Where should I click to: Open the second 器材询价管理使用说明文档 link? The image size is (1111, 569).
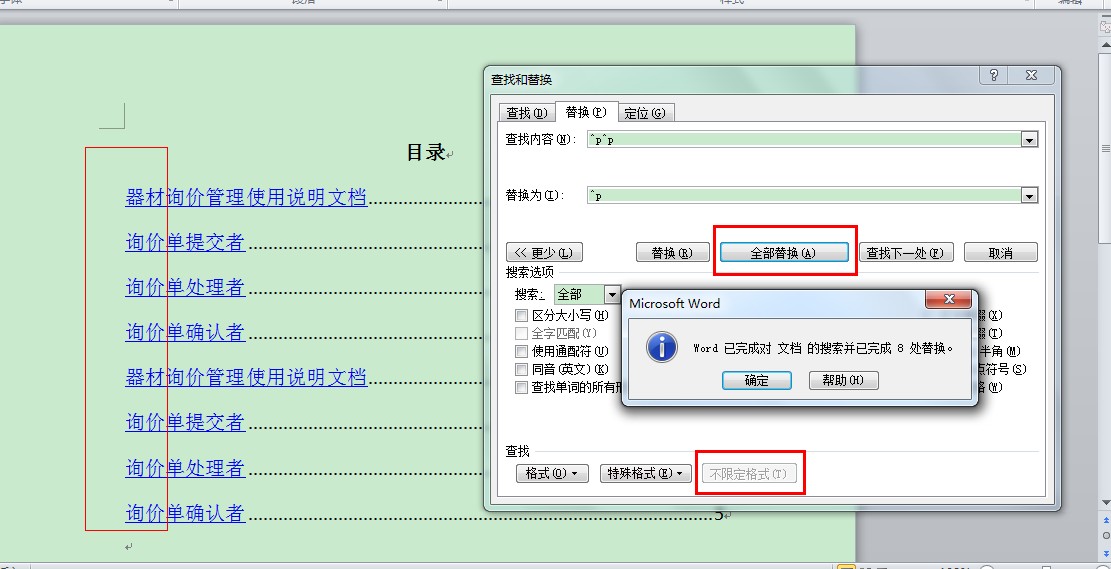pyautogui.click(x=247, y=376)
